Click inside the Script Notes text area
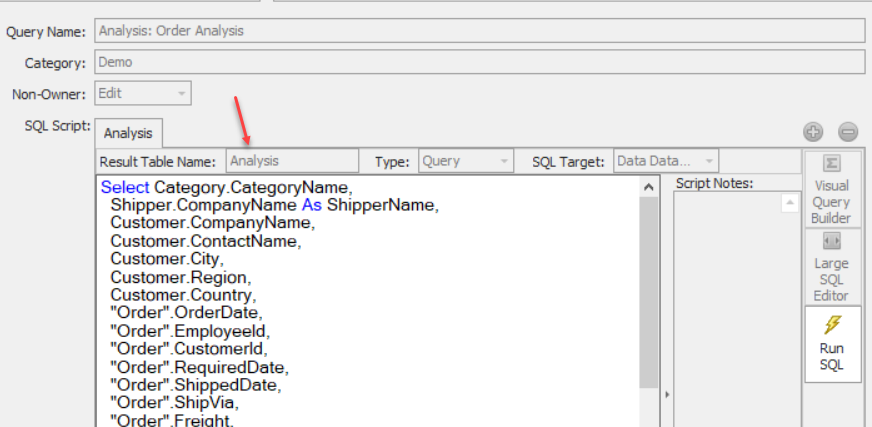 click(x=725, y=300)
